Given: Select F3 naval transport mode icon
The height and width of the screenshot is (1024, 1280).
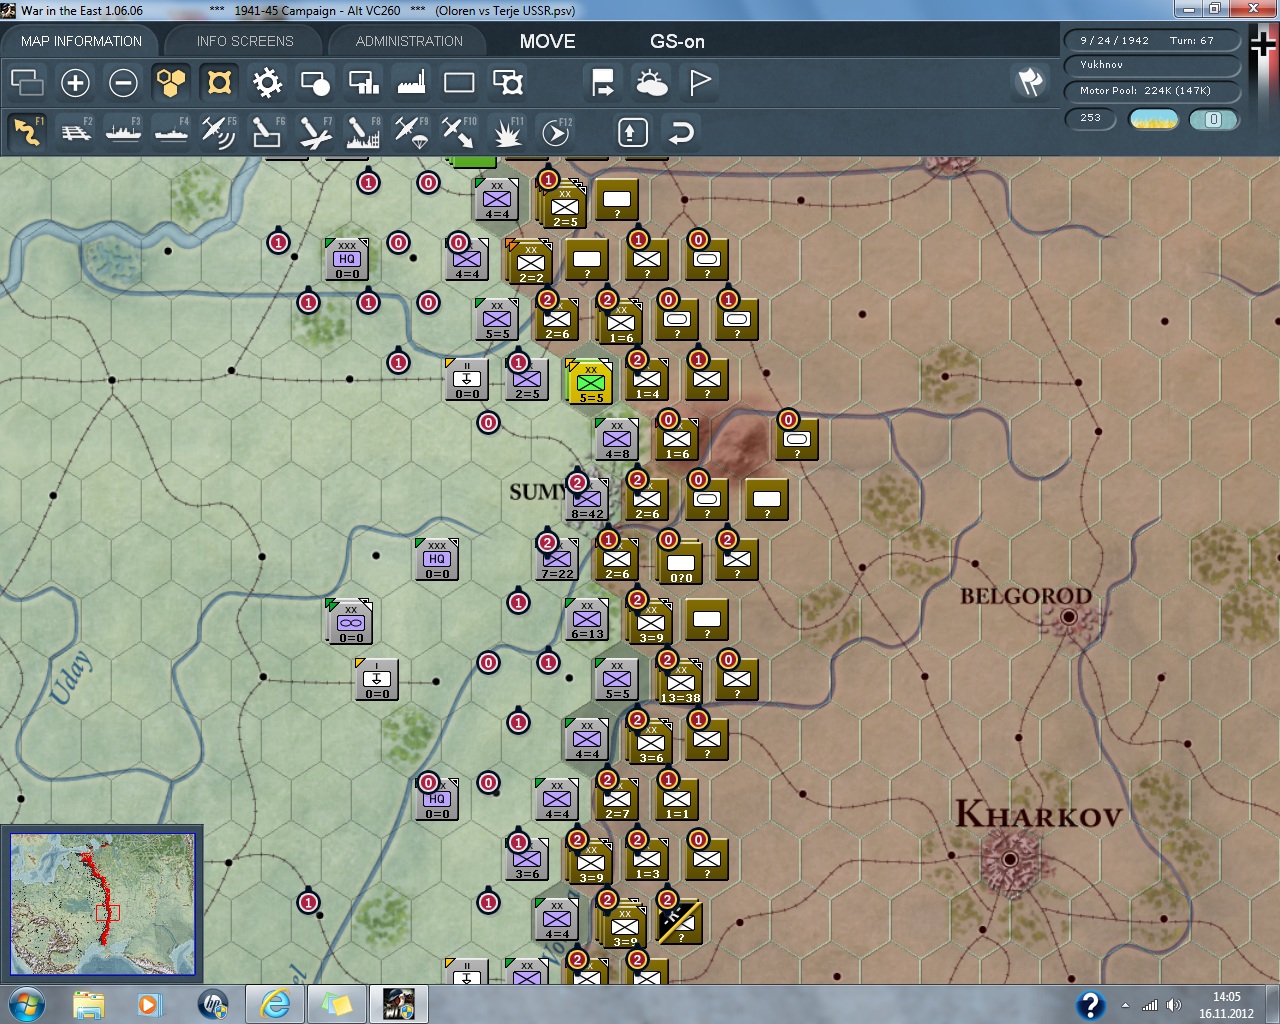Looking at the screenshot, I should point(124,132).
